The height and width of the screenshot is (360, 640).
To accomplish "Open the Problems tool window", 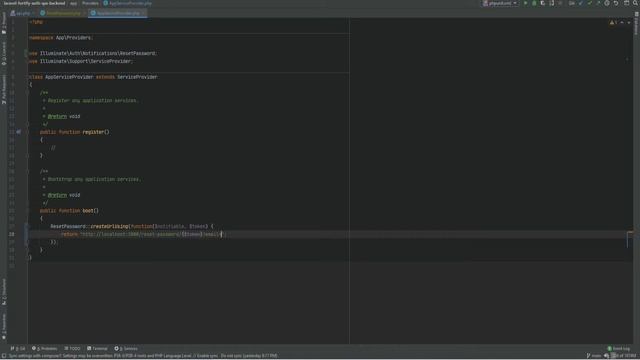I will tap(44, 349).
